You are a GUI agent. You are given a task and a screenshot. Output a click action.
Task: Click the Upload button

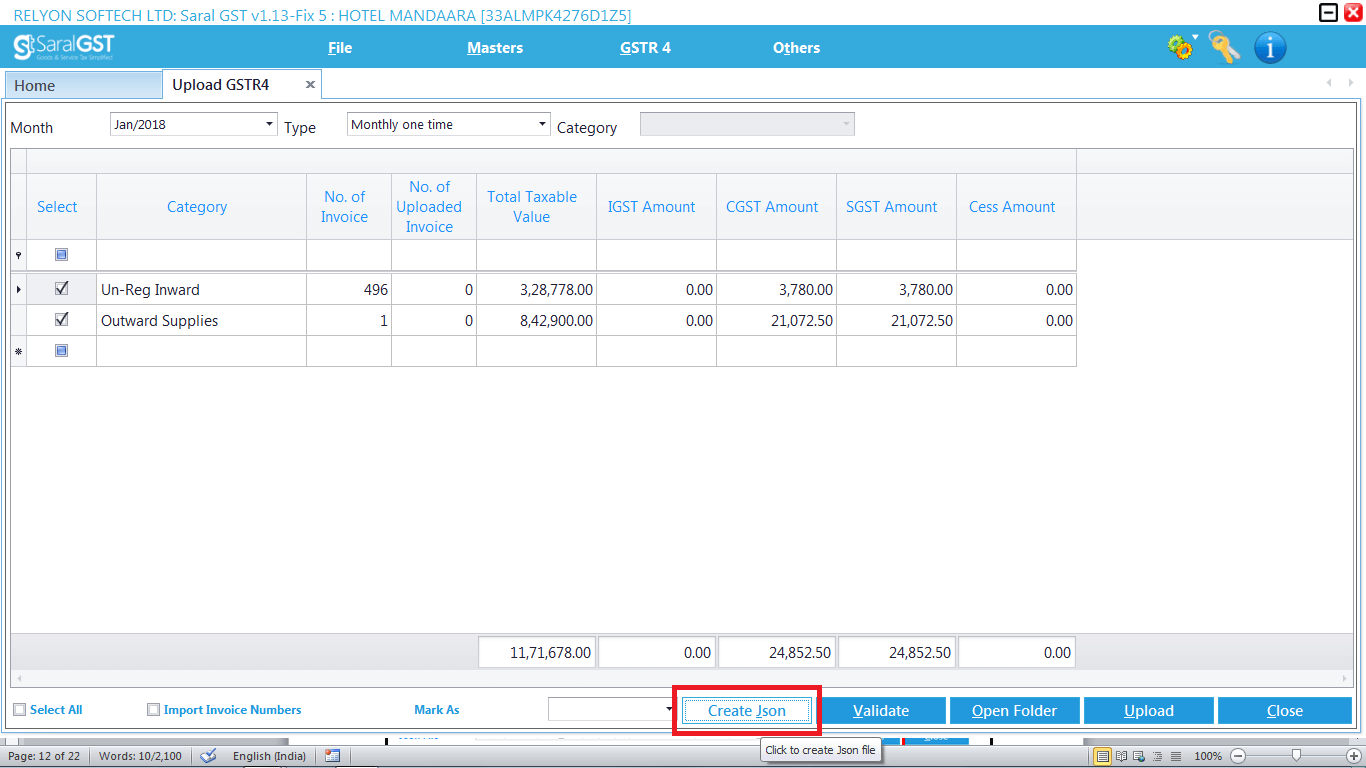coord(1149,711)
